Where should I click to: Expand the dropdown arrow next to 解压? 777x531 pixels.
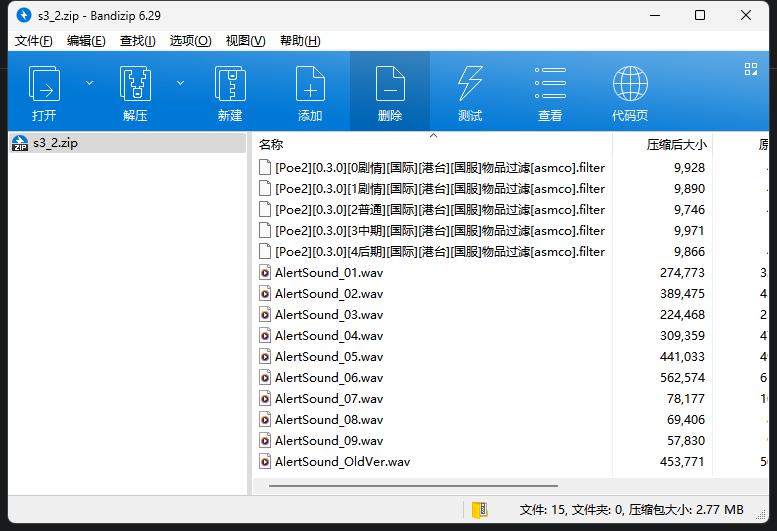point(180,82)
